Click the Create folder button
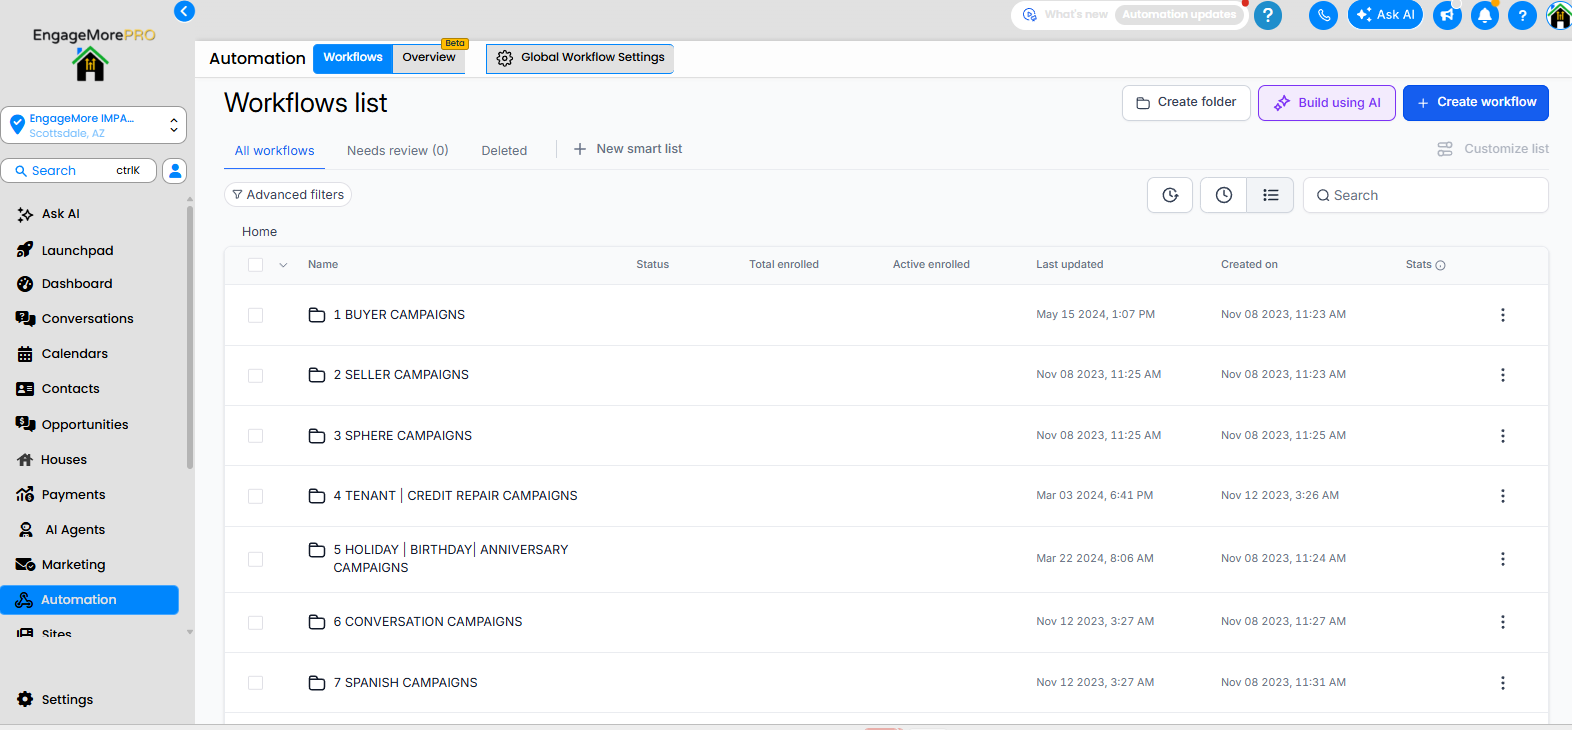 [1186, 103]
